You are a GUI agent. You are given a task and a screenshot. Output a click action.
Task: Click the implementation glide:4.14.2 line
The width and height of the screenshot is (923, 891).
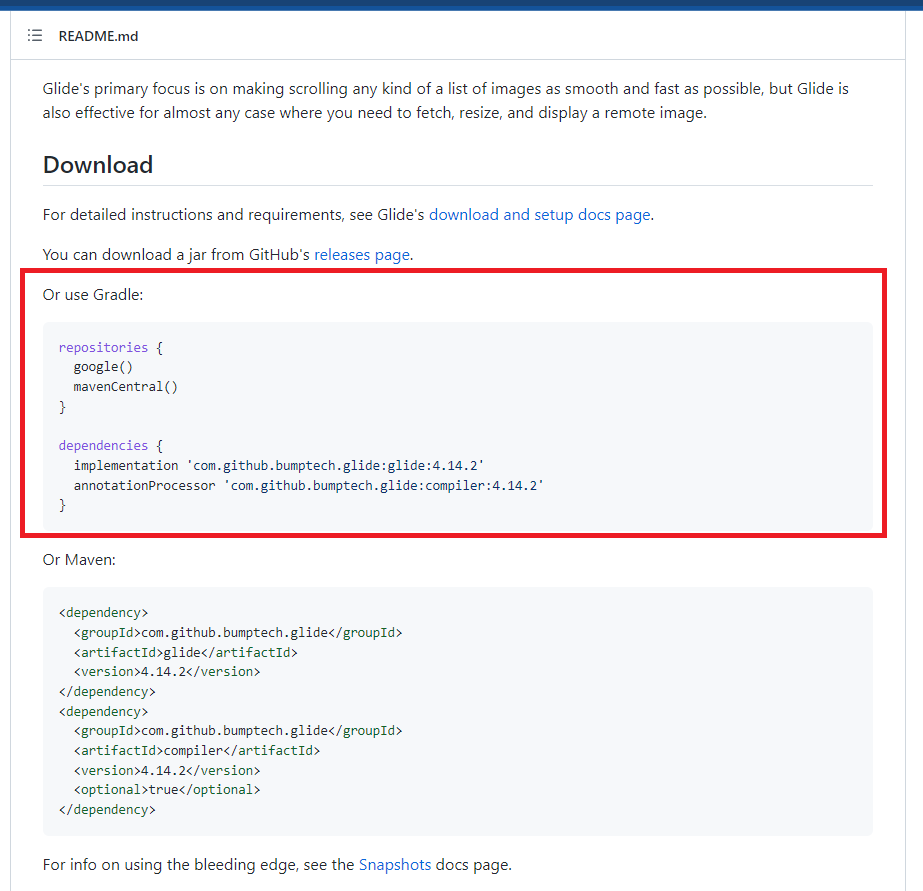coord(278,466)
